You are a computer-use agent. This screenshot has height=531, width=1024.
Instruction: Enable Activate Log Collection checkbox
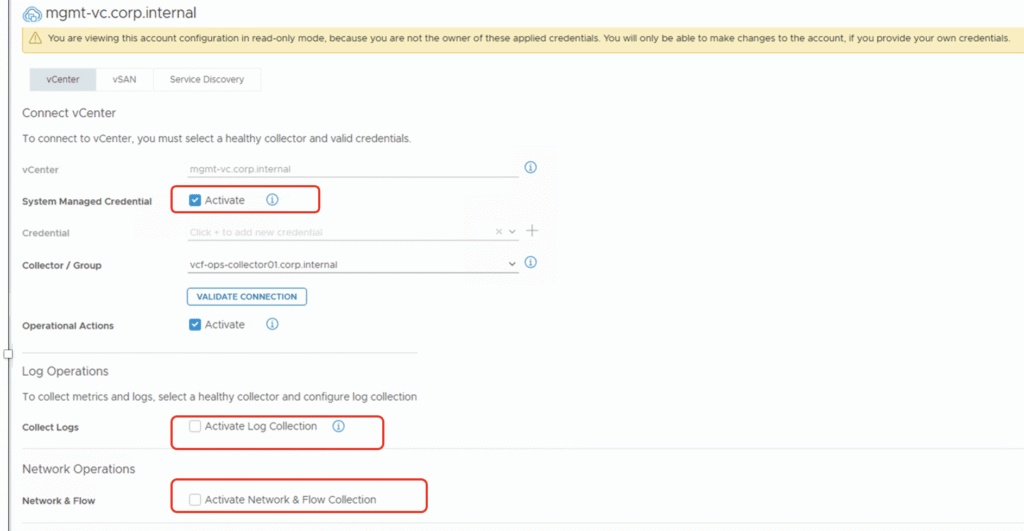pos(195,426)
